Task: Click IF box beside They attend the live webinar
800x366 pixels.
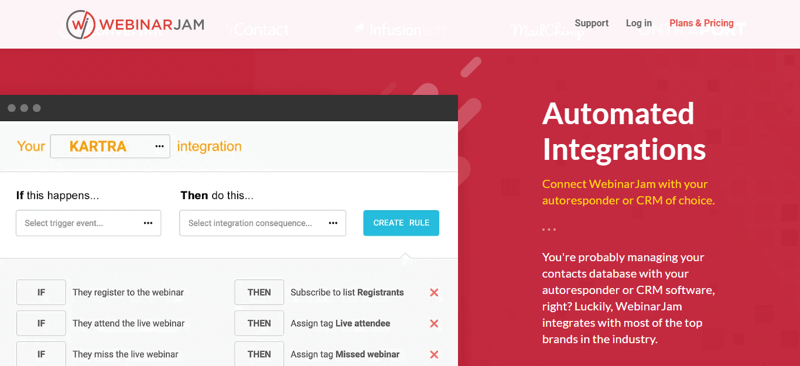Action: [41, 323]
